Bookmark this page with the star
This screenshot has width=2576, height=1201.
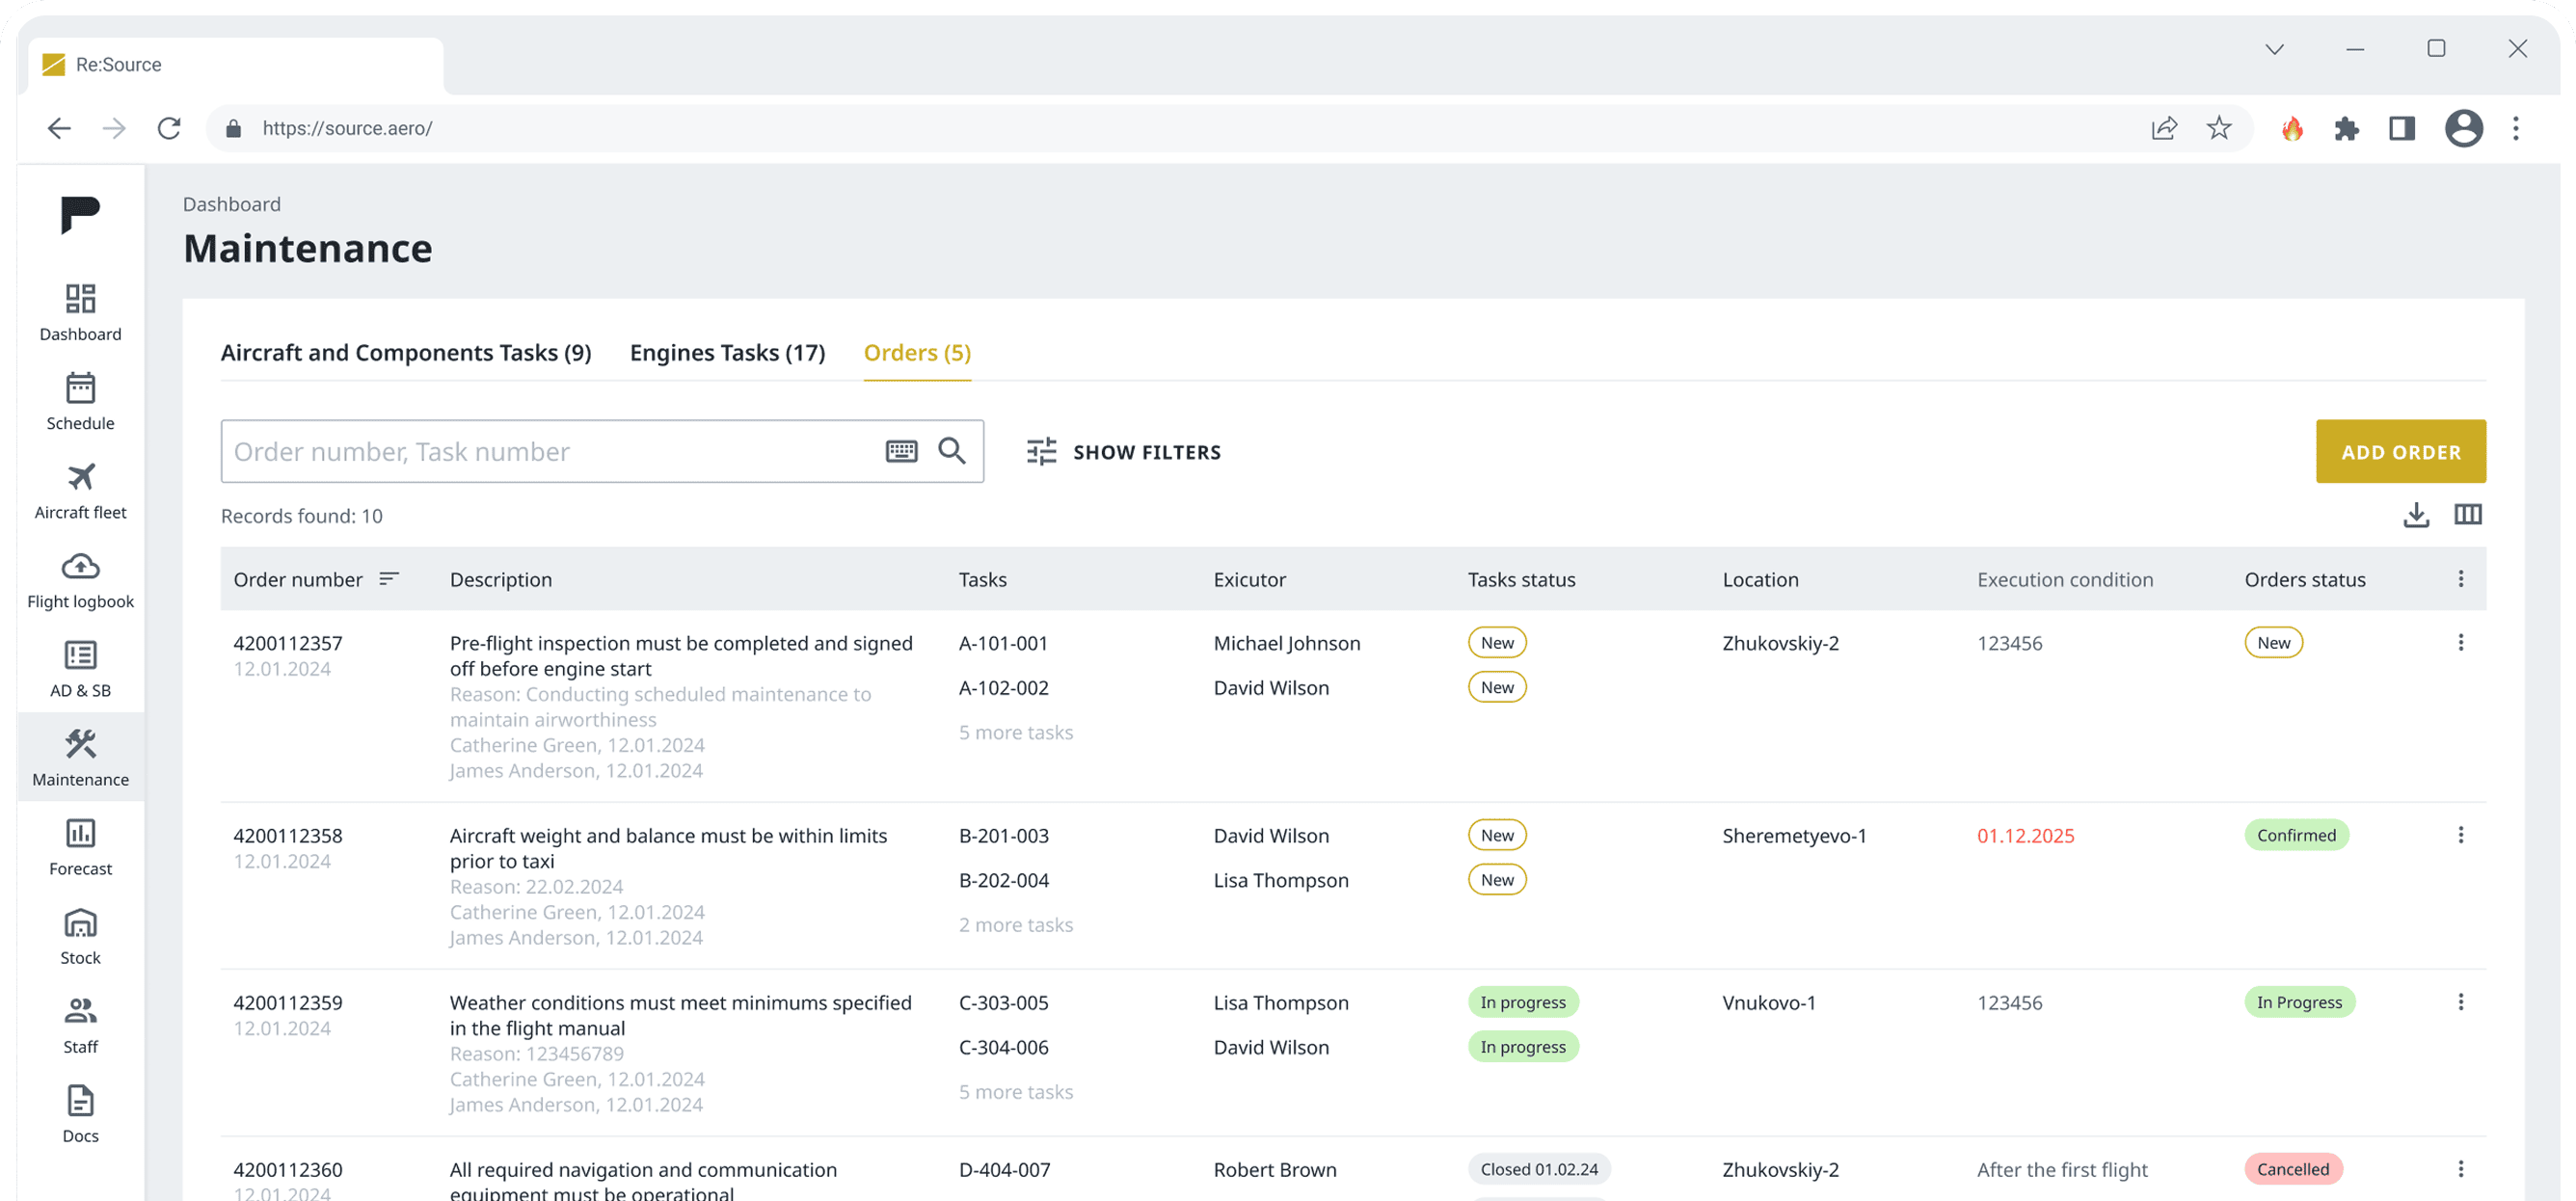[2219, 128]
